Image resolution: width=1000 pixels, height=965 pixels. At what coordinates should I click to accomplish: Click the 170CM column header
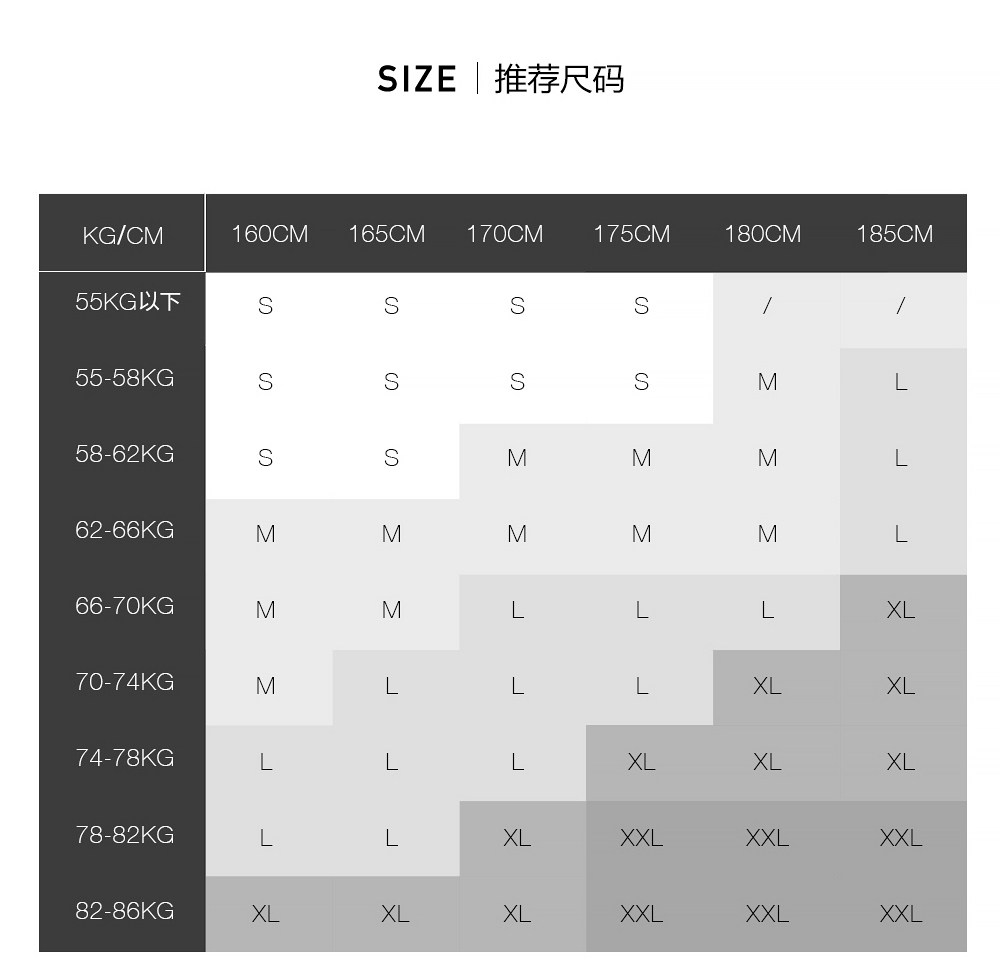pyautogui.click(x=504, y=234)
